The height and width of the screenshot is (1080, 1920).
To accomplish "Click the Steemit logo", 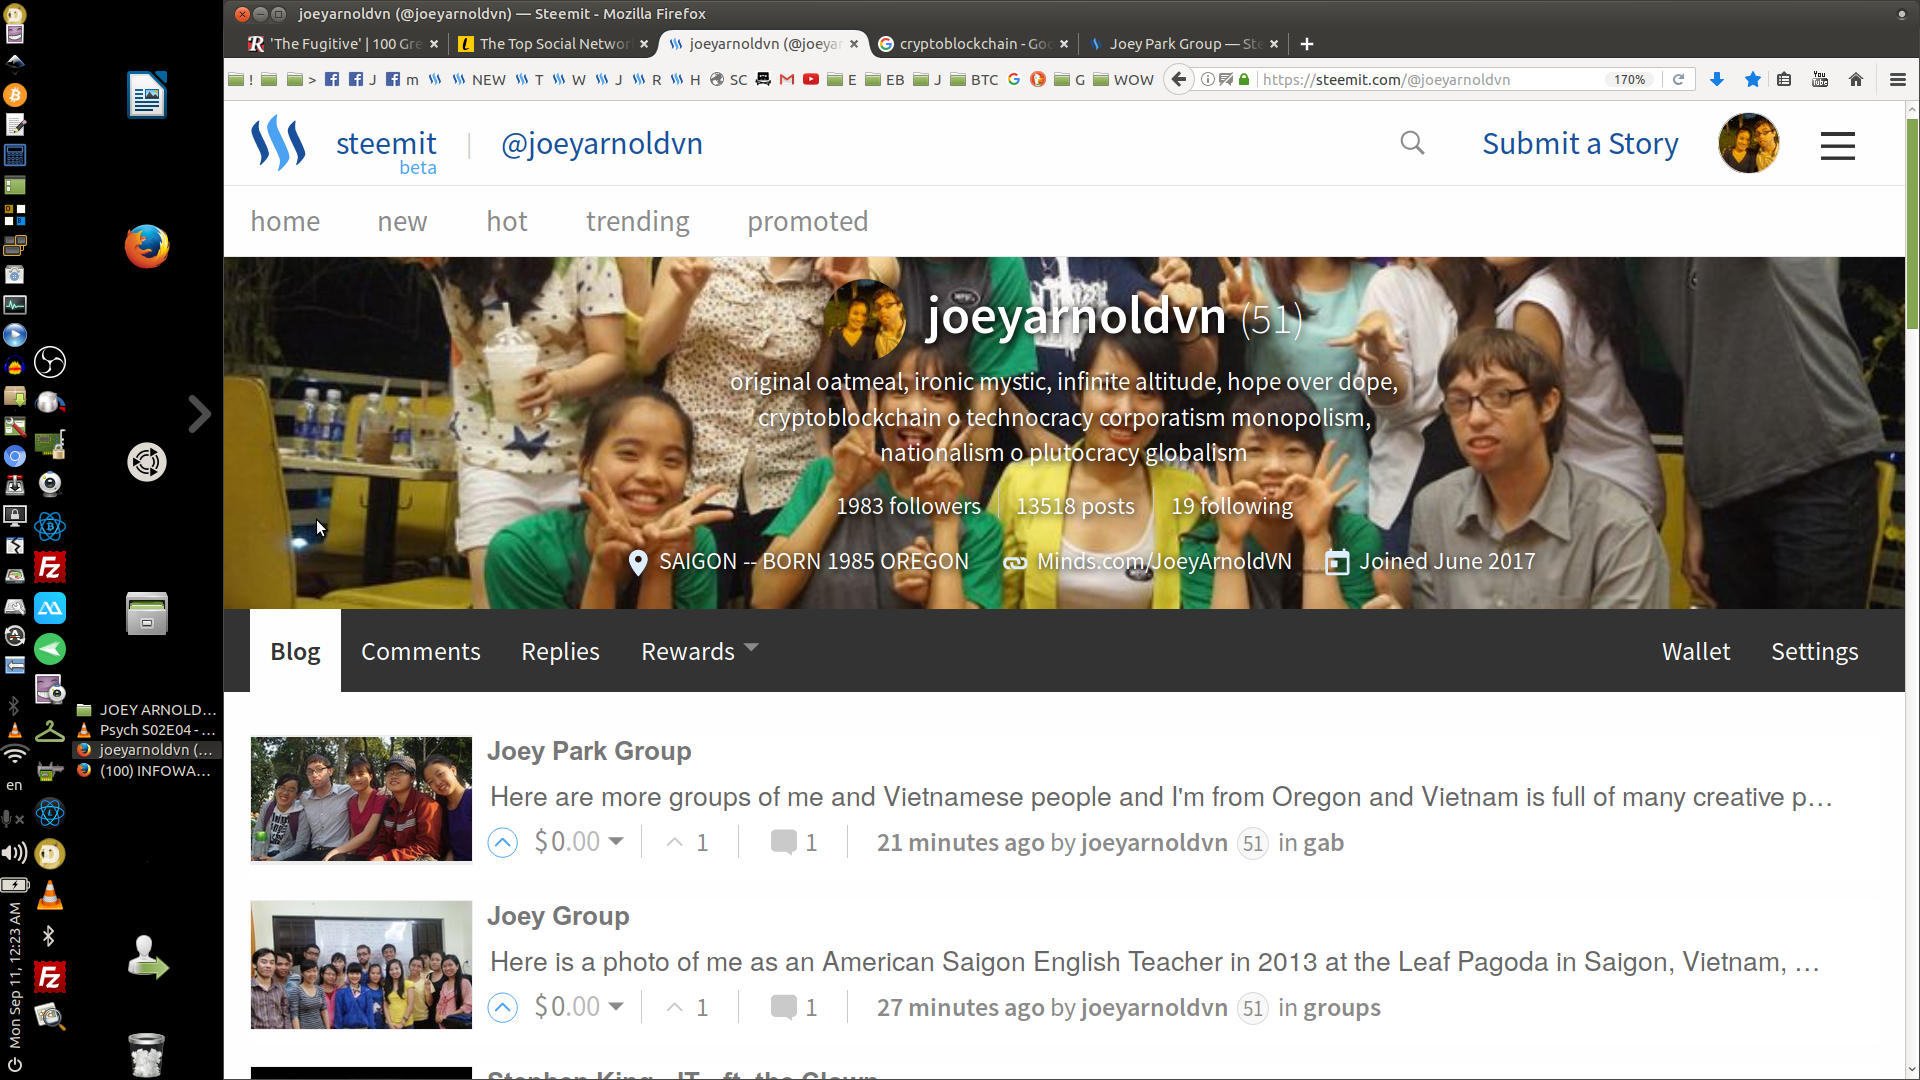I will pos(278,143).
